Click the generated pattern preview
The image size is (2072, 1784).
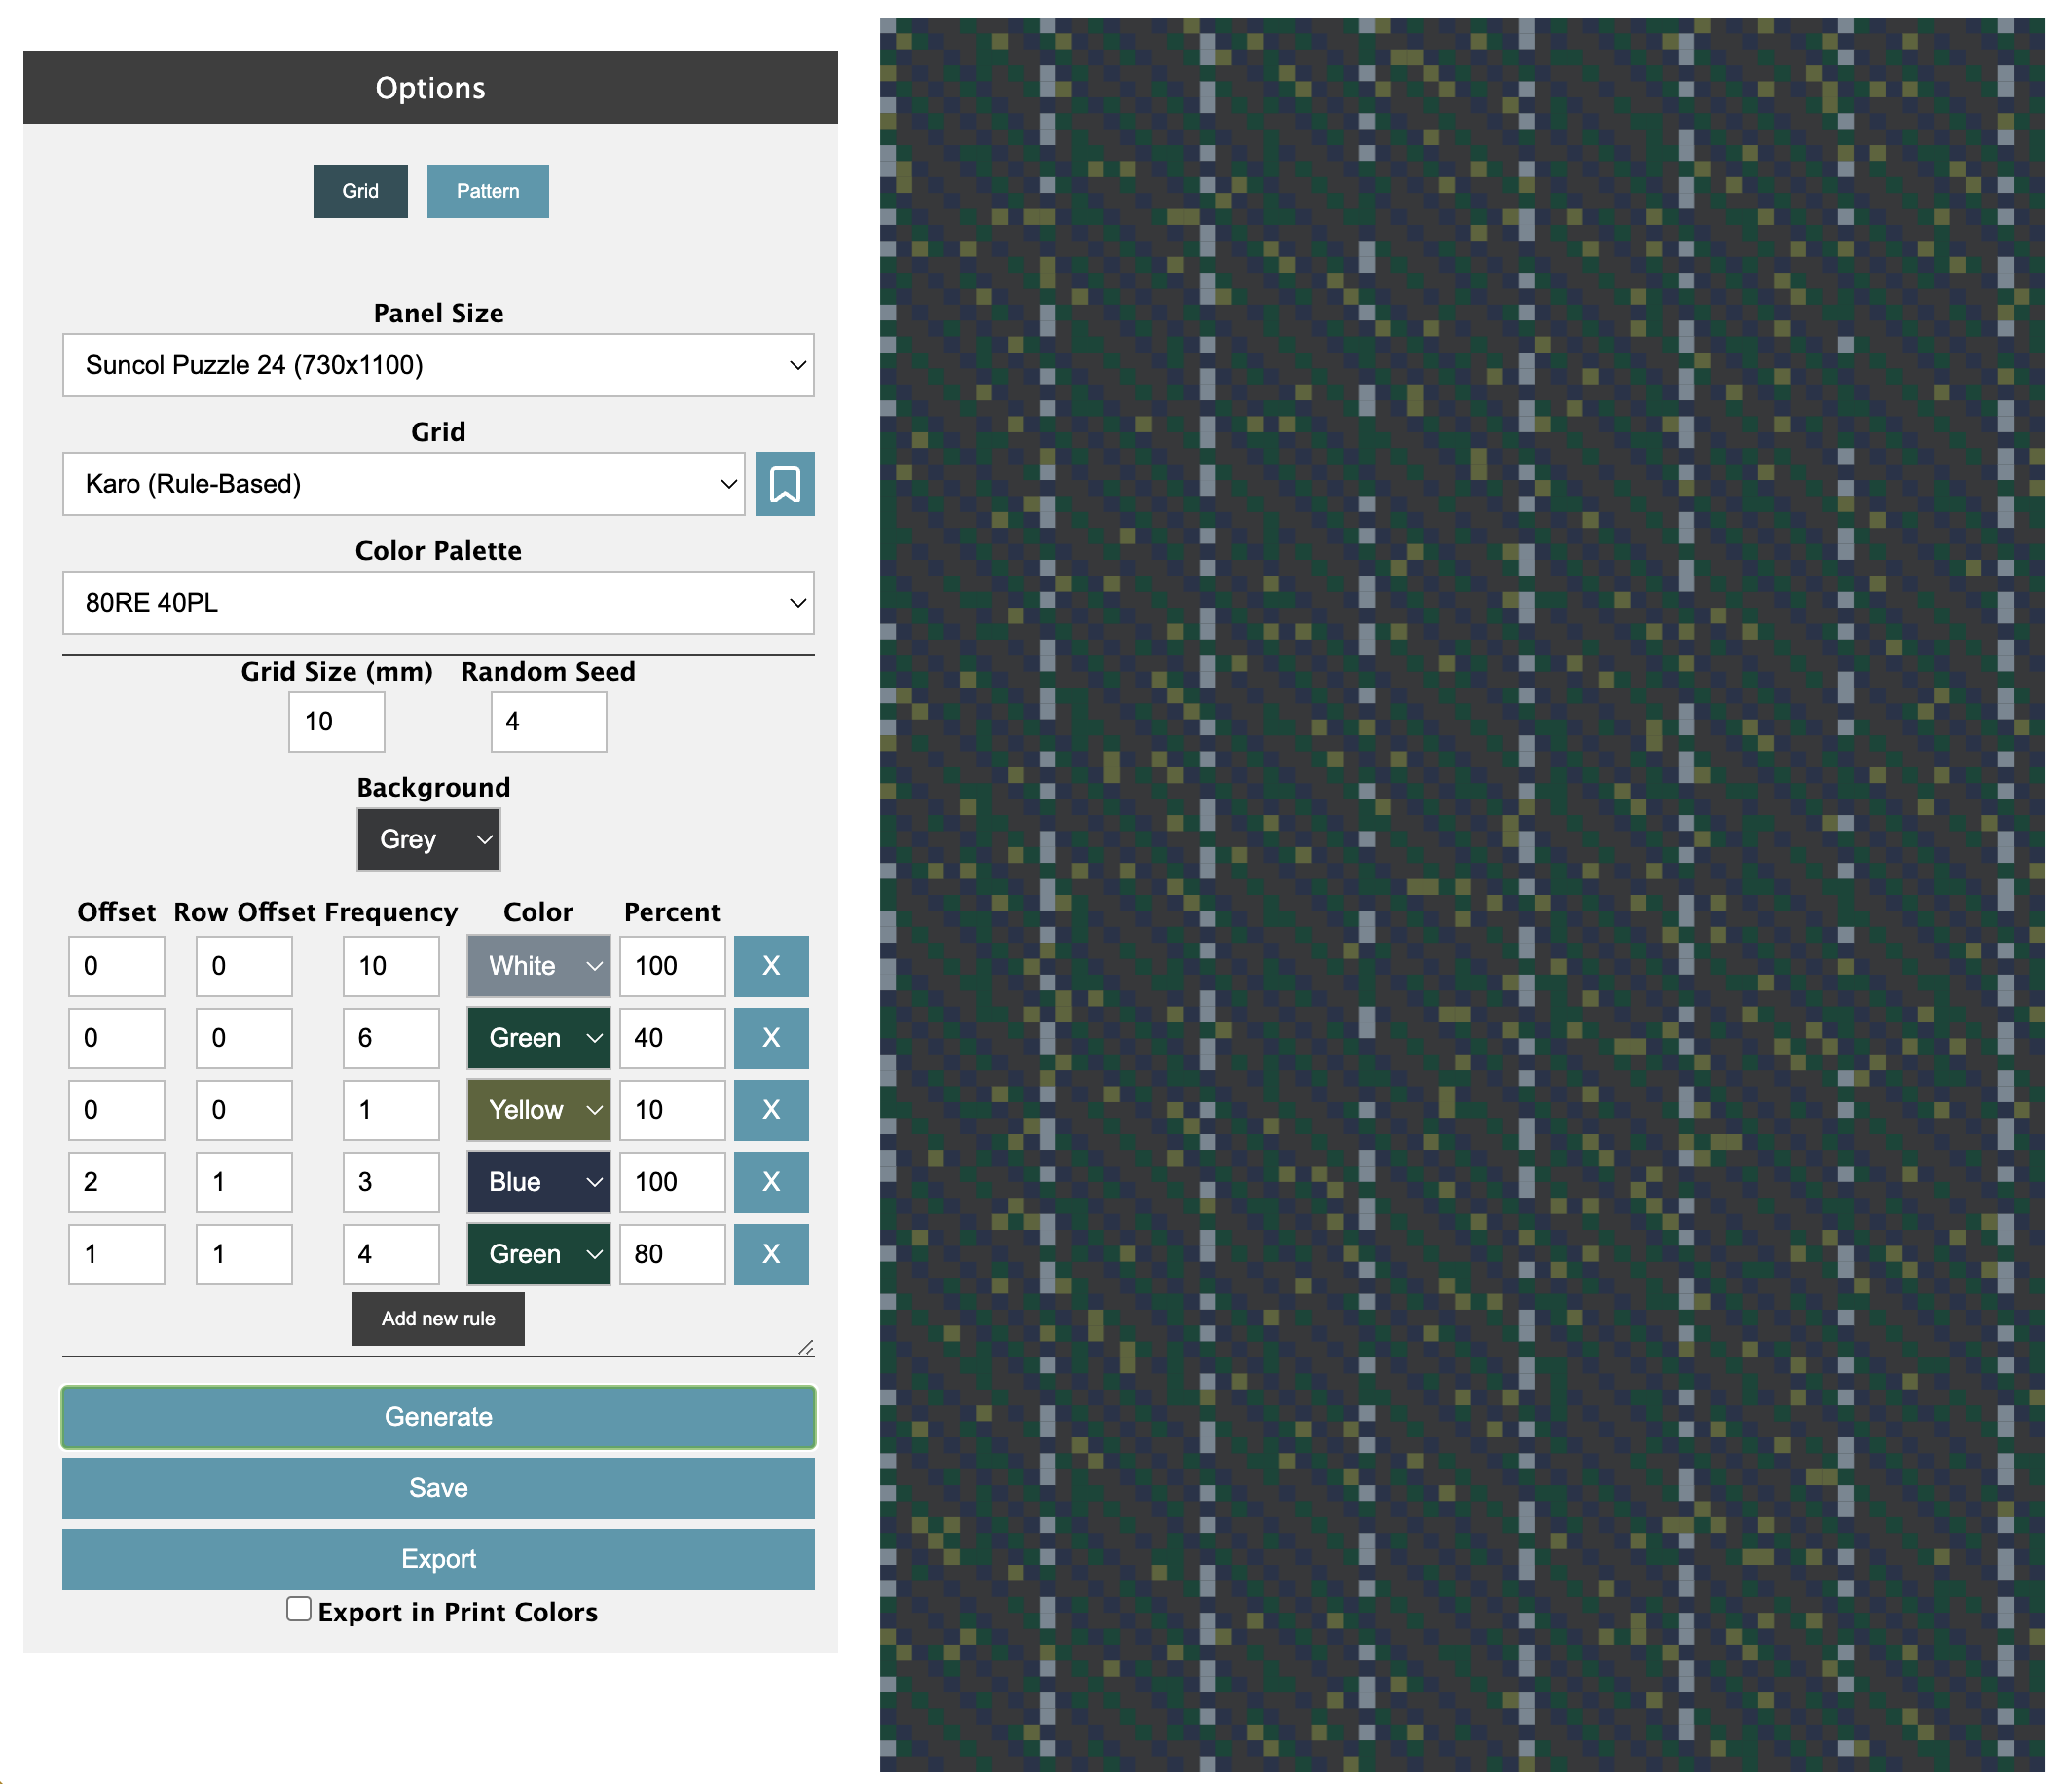pos(1461,894)
